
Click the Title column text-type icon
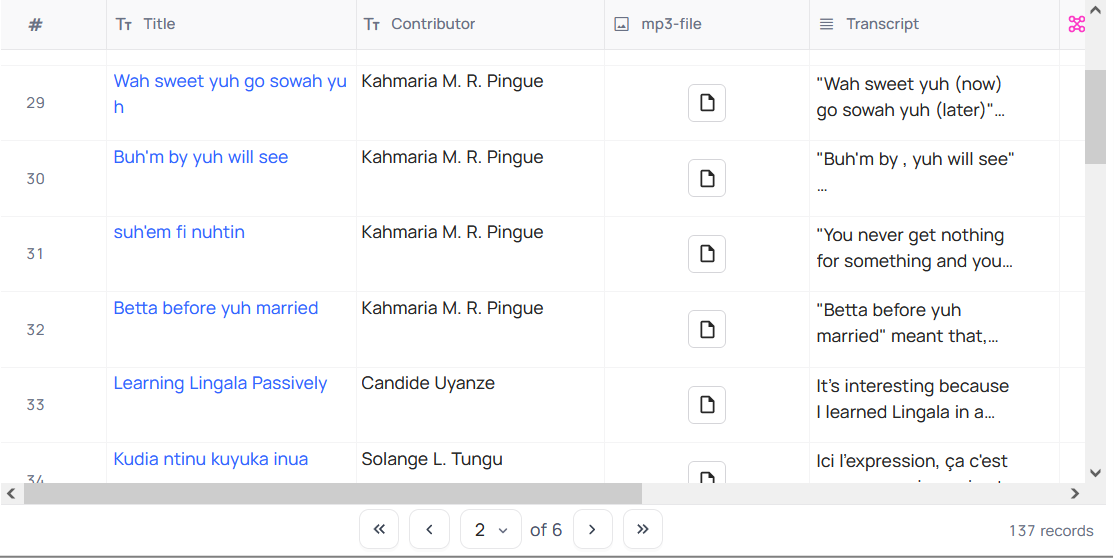click(124, 24)
